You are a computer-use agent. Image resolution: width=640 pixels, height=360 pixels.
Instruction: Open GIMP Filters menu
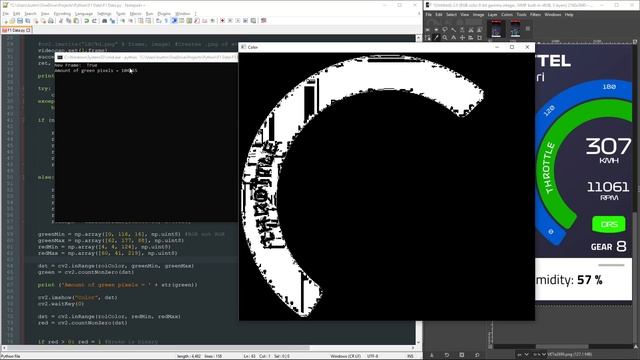[535, 15]
